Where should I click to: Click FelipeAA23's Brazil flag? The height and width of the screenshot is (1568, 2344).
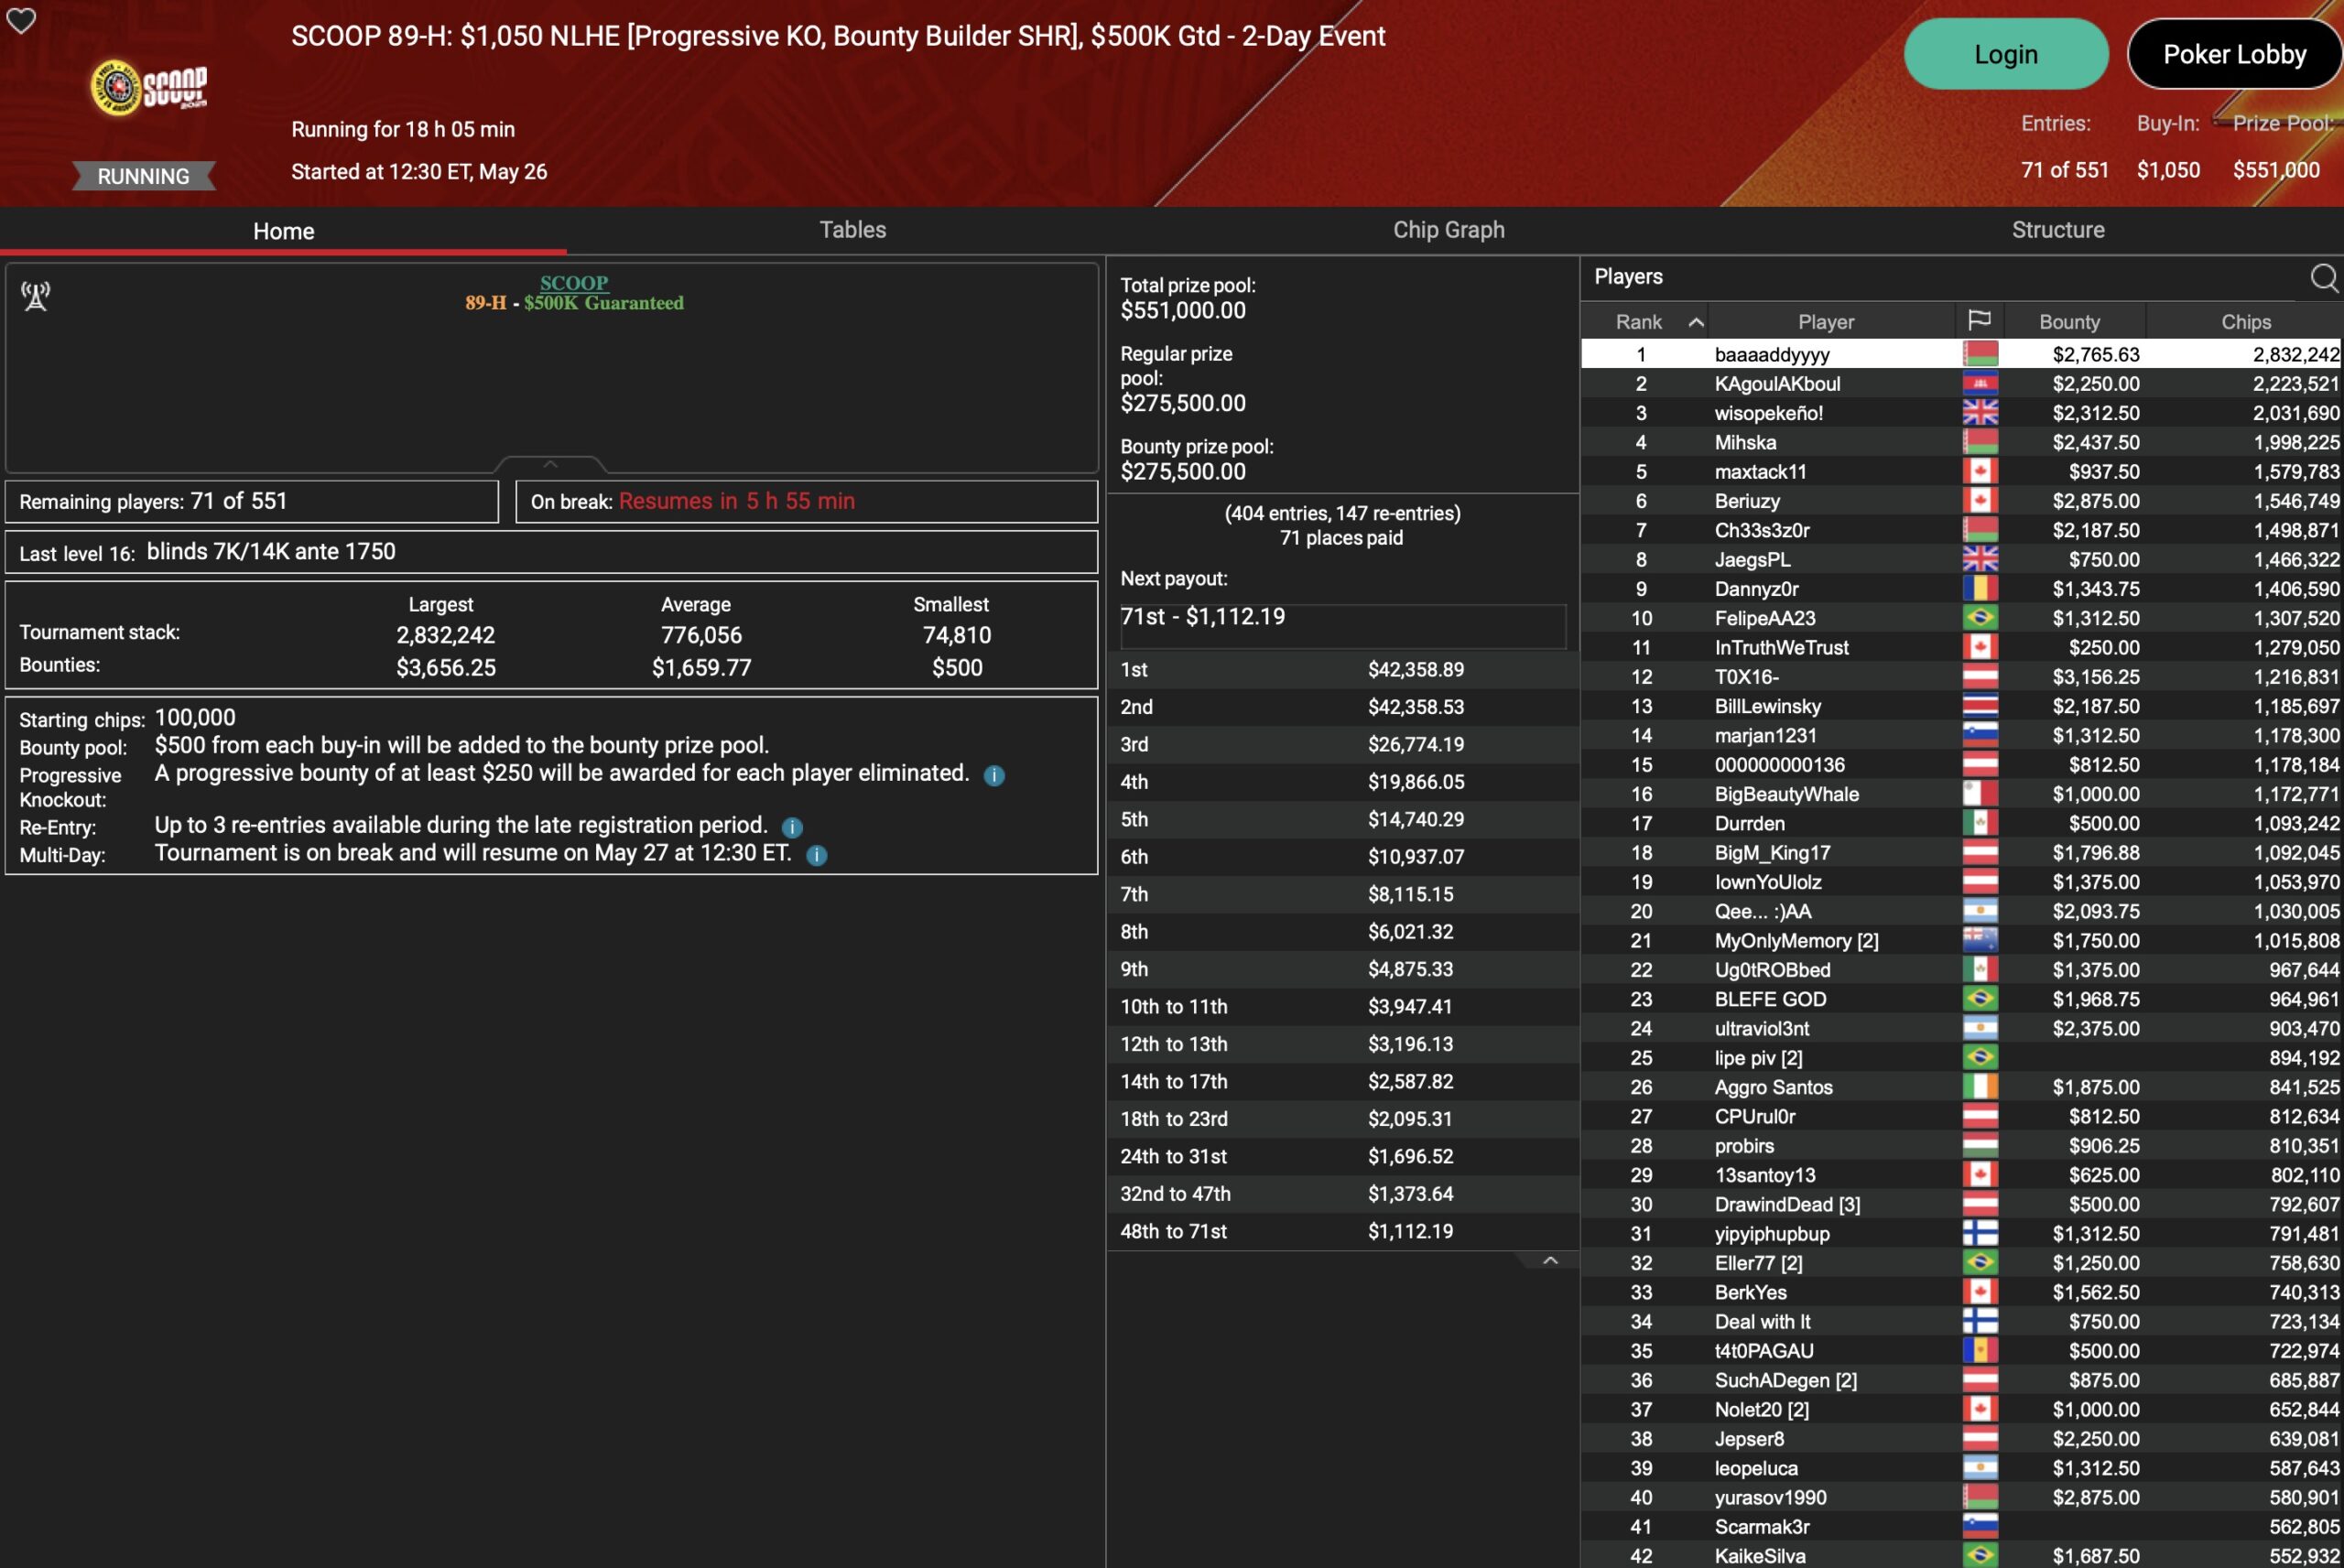coord(1980,618)
